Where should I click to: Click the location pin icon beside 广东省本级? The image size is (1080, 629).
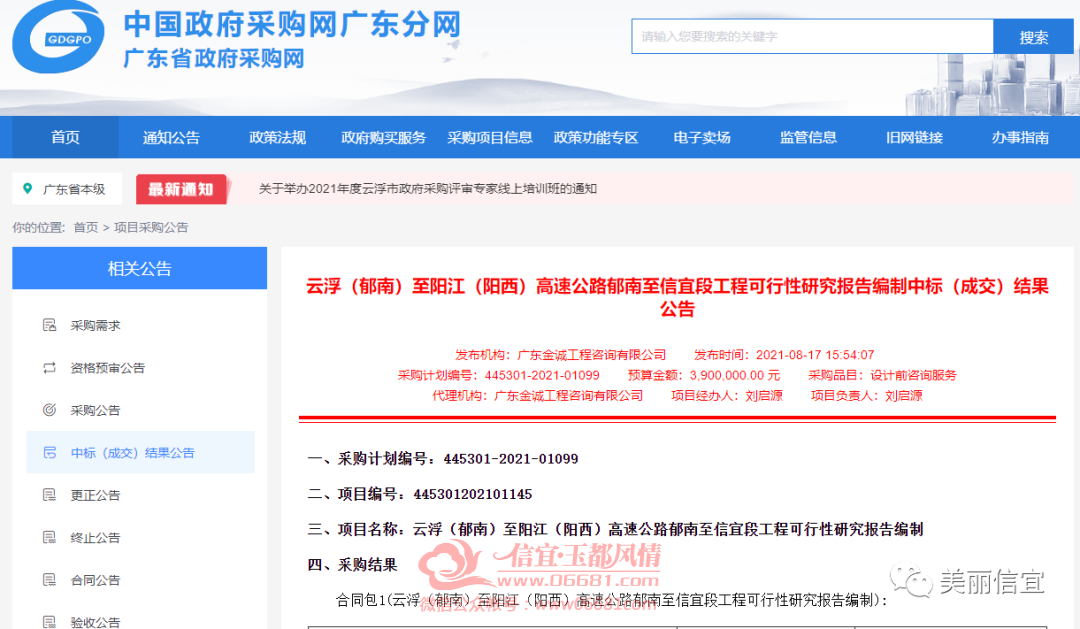click(x=28, y=188)
